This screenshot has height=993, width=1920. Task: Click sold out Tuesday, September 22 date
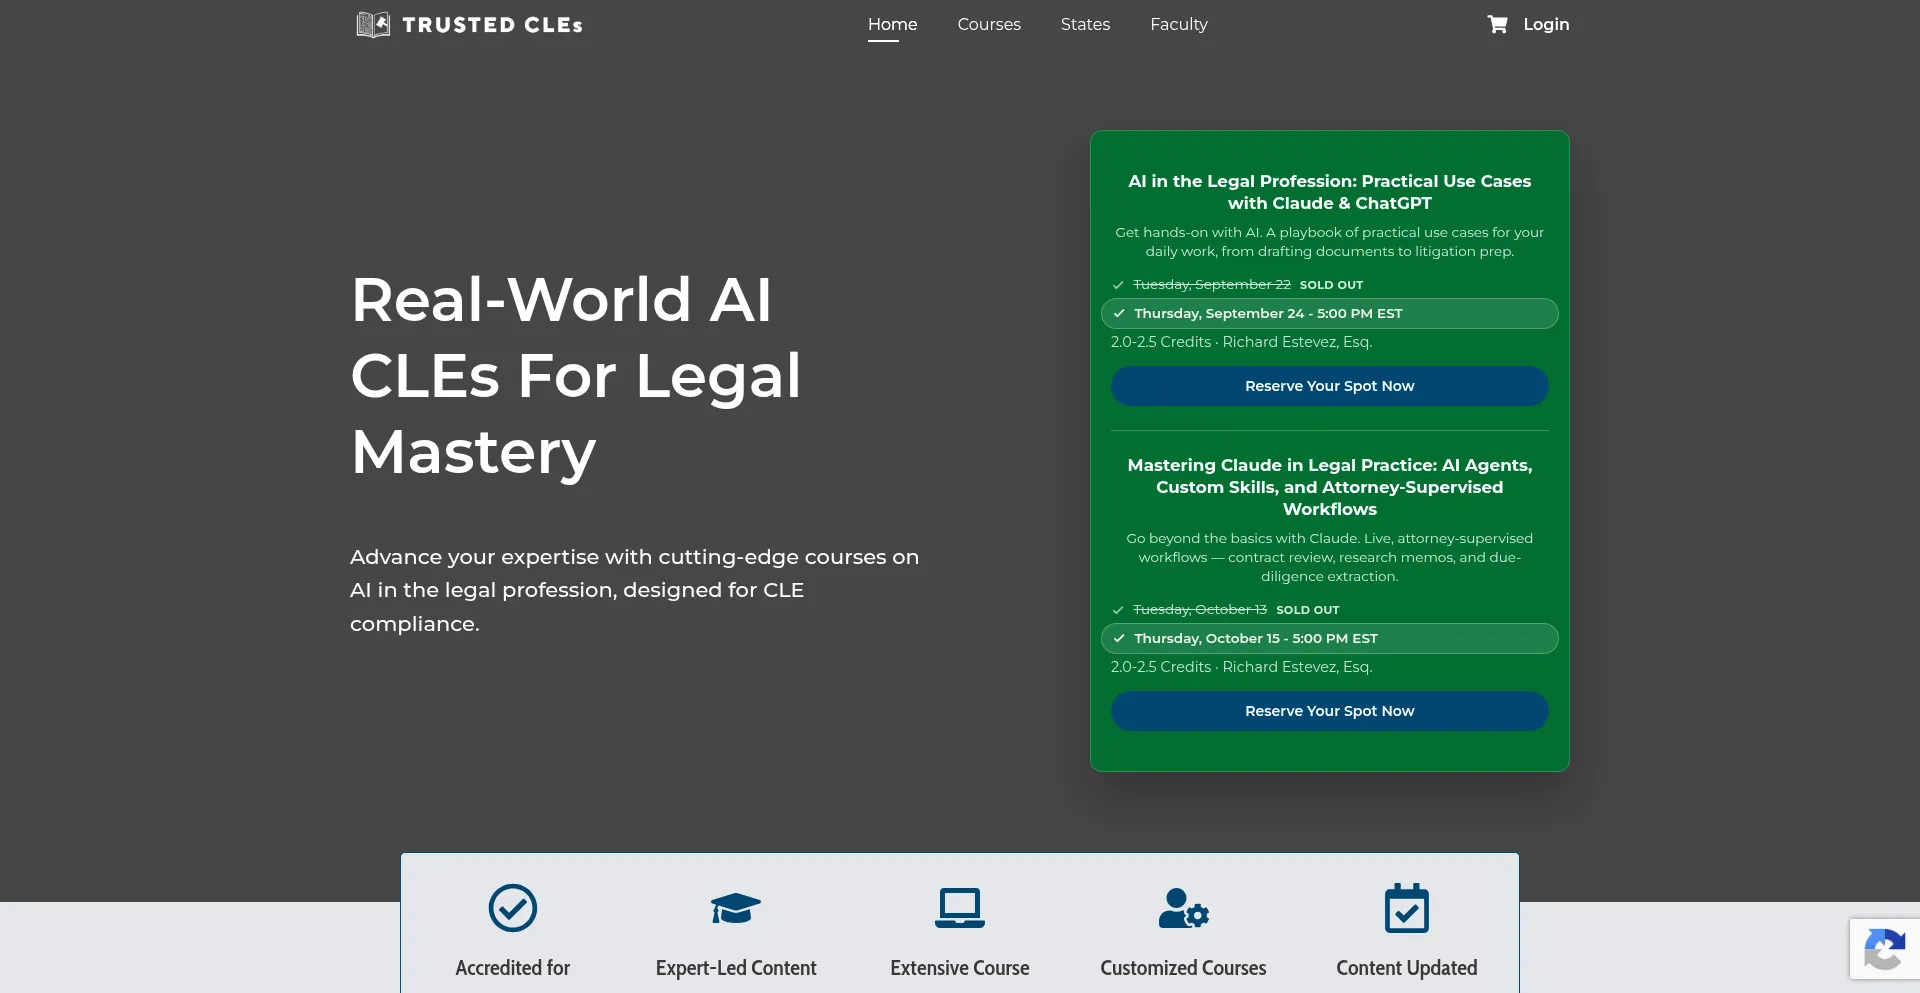[1212, 285]
